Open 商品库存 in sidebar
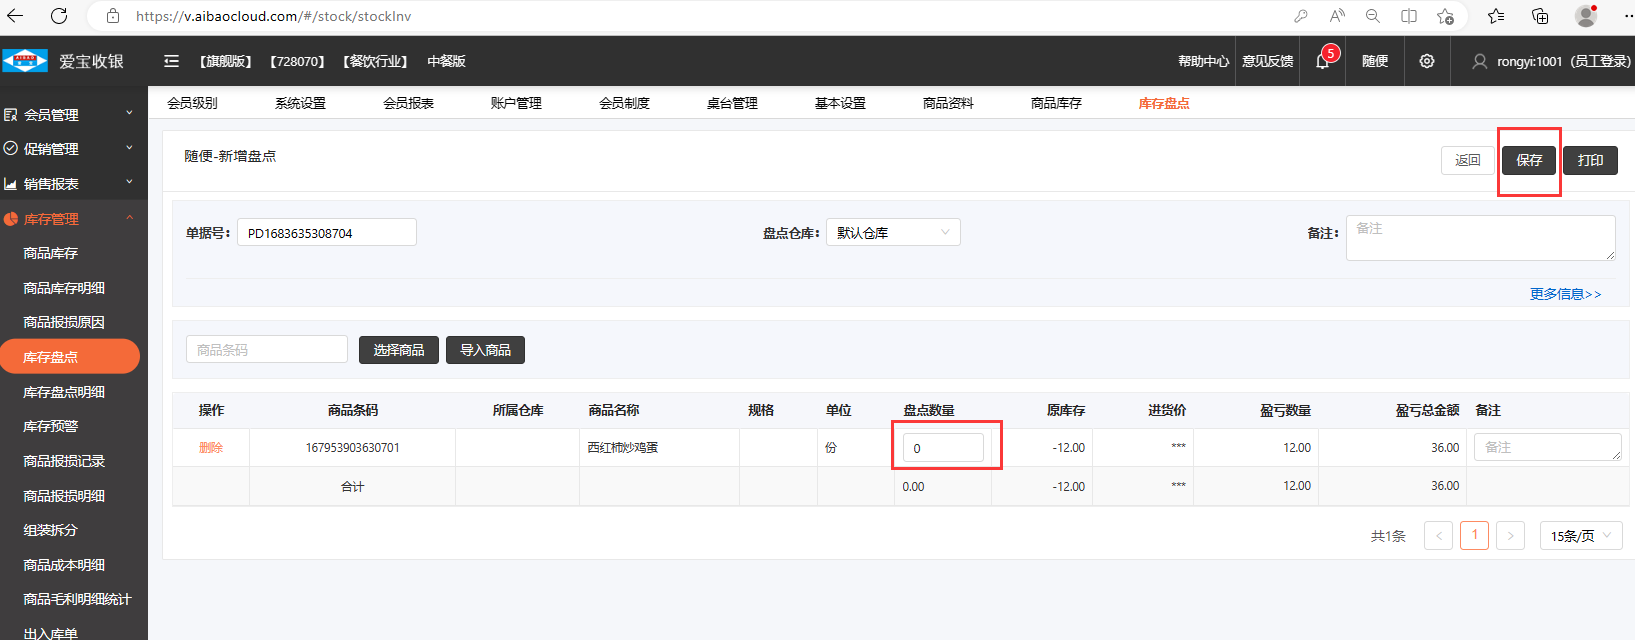The height and width of the screenshot is (640, 1635). pos(51,254)
